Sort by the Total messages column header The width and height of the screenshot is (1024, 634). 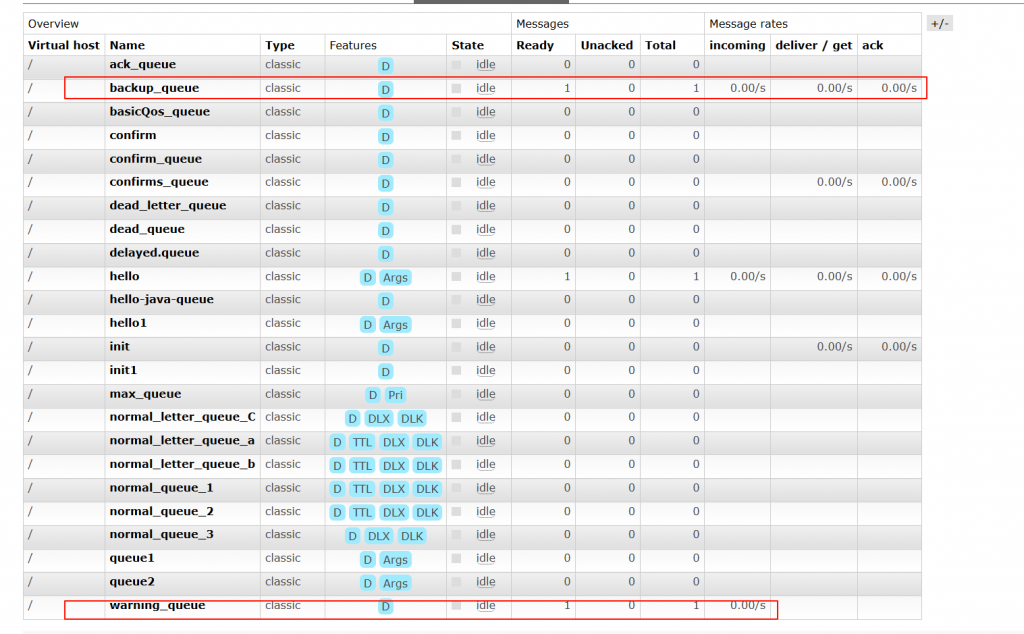660,45
